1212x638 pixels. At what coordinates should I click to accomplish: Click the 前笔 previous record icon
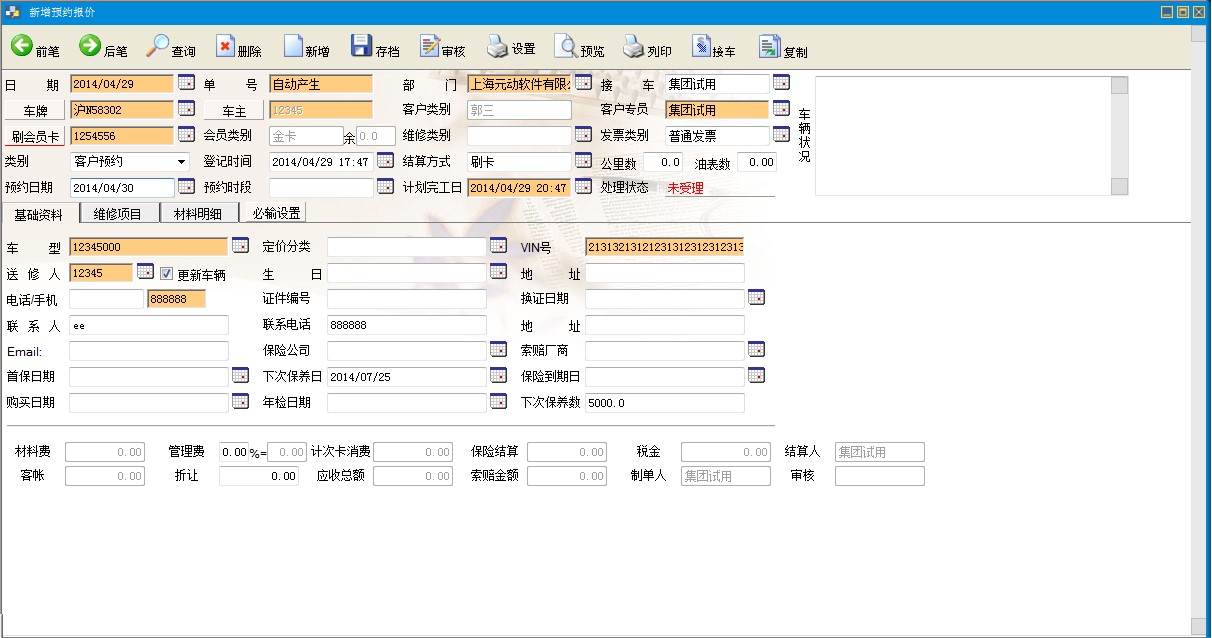pos(21,46)
